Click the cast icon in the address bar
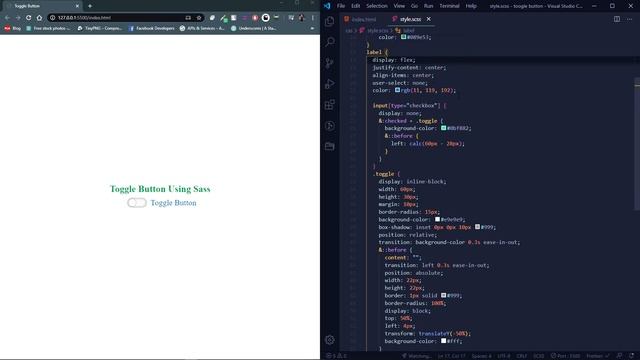 (188, 18)
